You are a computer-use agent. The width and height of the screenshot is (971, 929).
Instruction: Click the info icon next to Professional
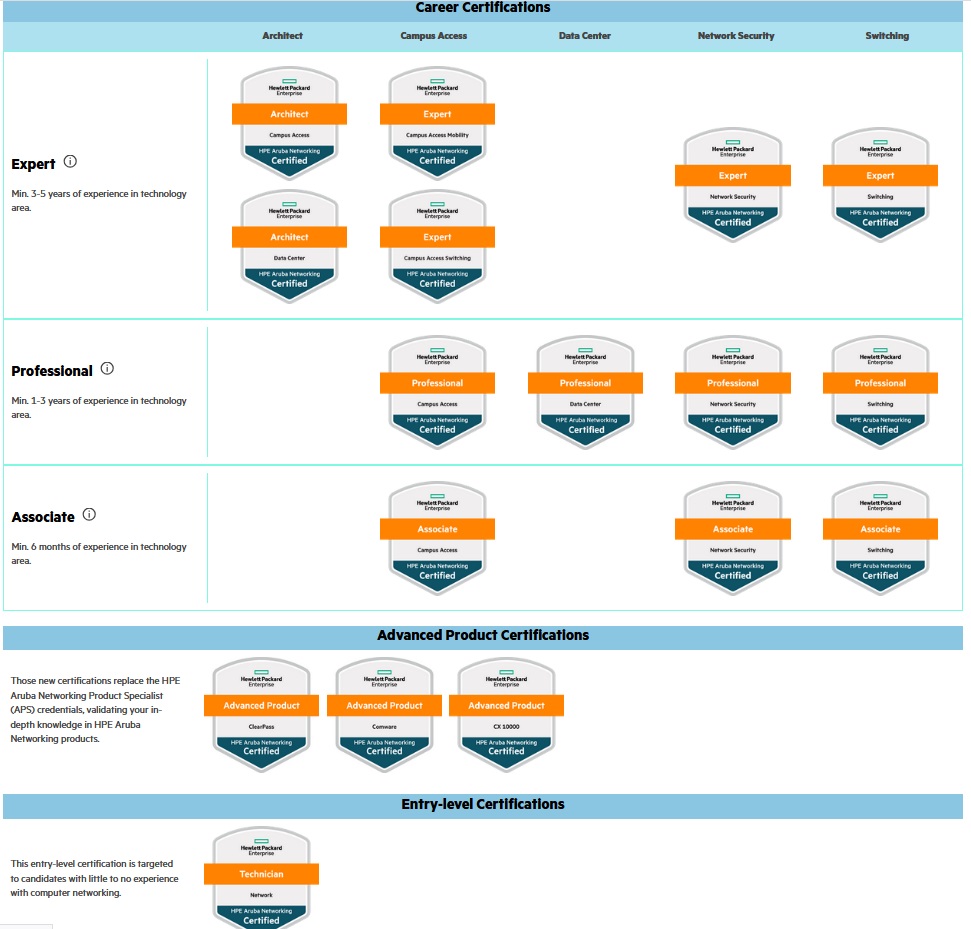tap(107, 369)
